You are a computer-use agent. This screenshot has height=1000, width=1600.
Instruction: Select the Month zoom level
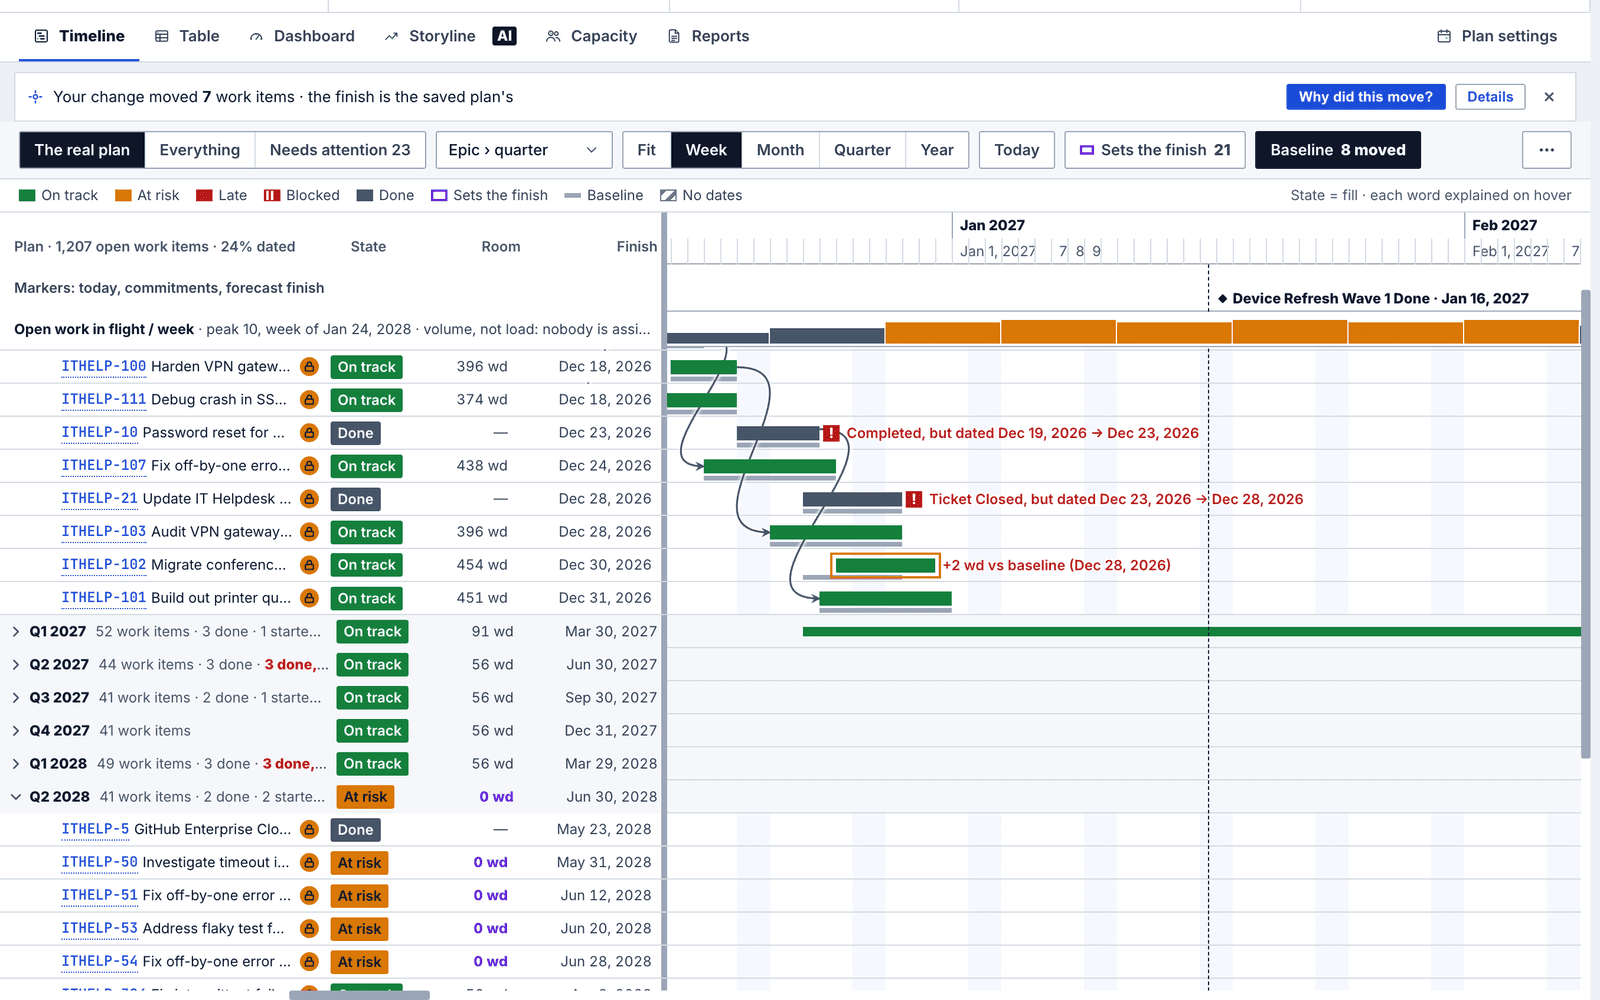pos(780,150)
